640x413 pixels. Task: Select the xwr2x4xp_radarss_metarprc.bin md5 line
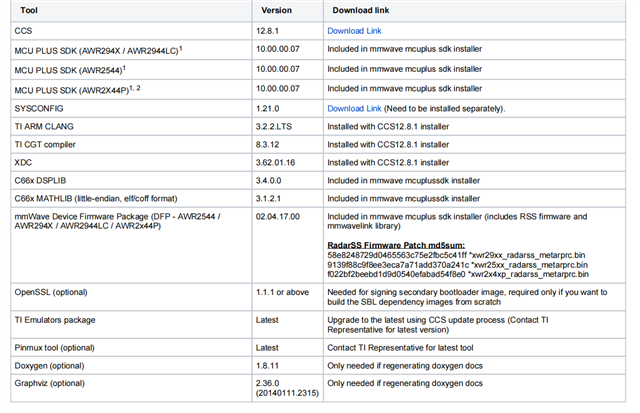pyautogui.click(x=458, y=274)
